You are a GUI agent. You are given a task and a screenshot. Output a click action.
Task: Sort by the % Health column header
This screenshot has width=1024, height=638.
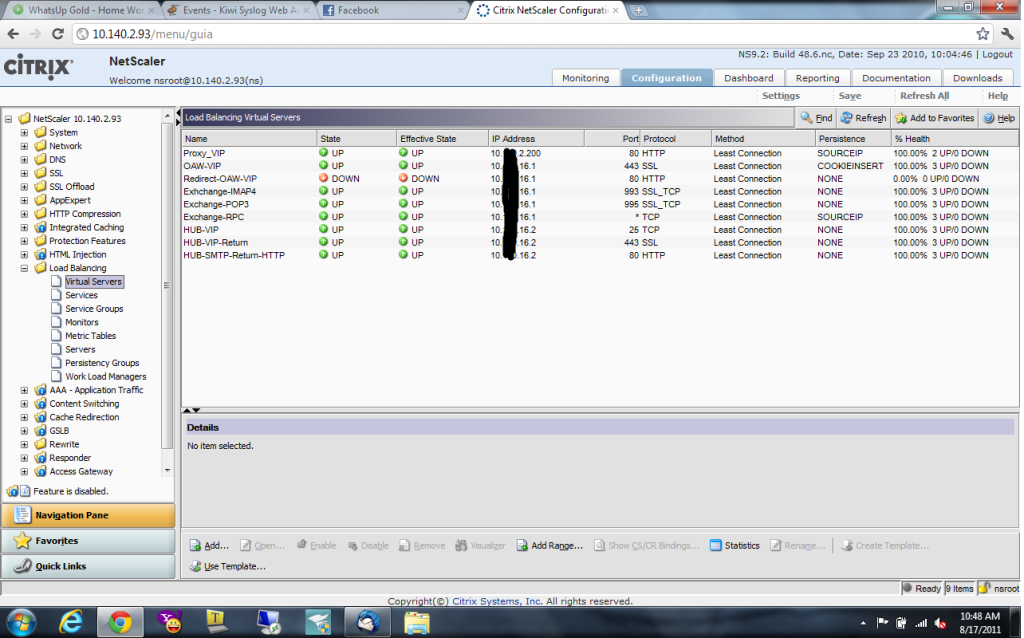954,138
